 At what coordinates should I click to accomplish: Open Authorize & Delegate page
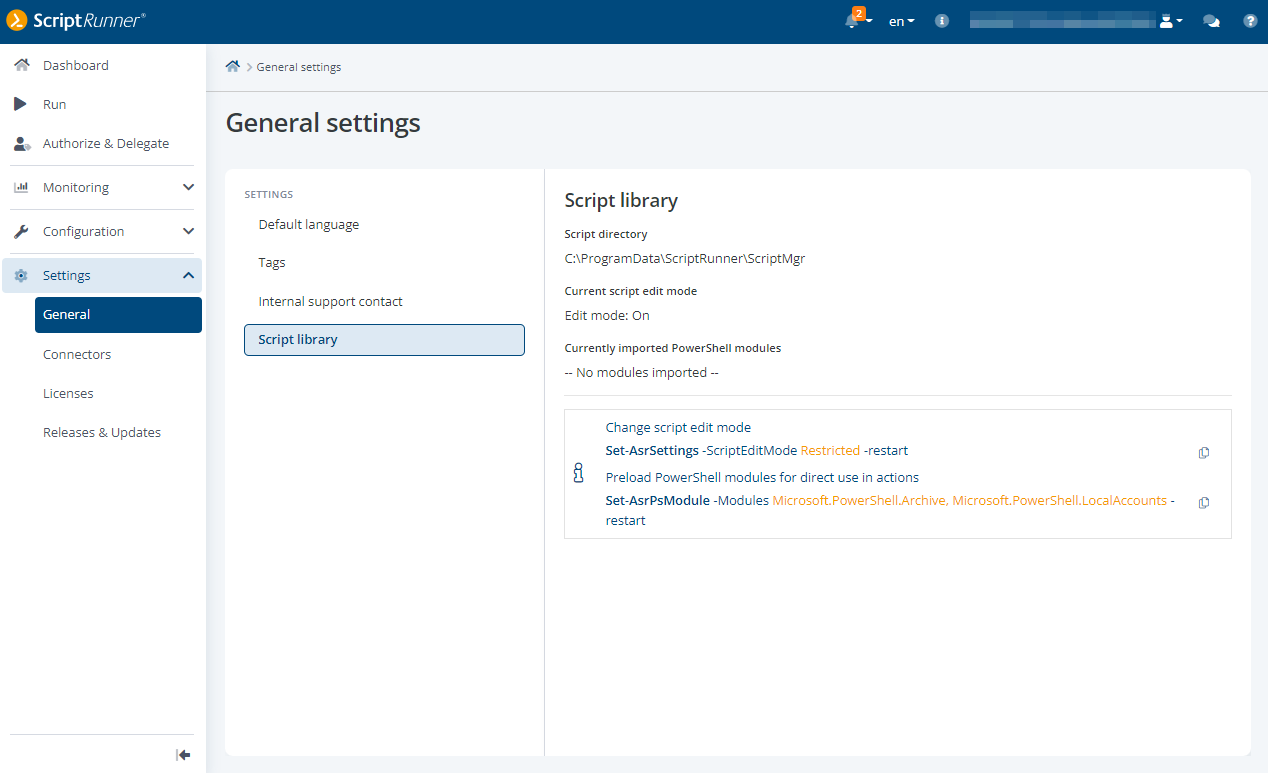coord(105,143)
